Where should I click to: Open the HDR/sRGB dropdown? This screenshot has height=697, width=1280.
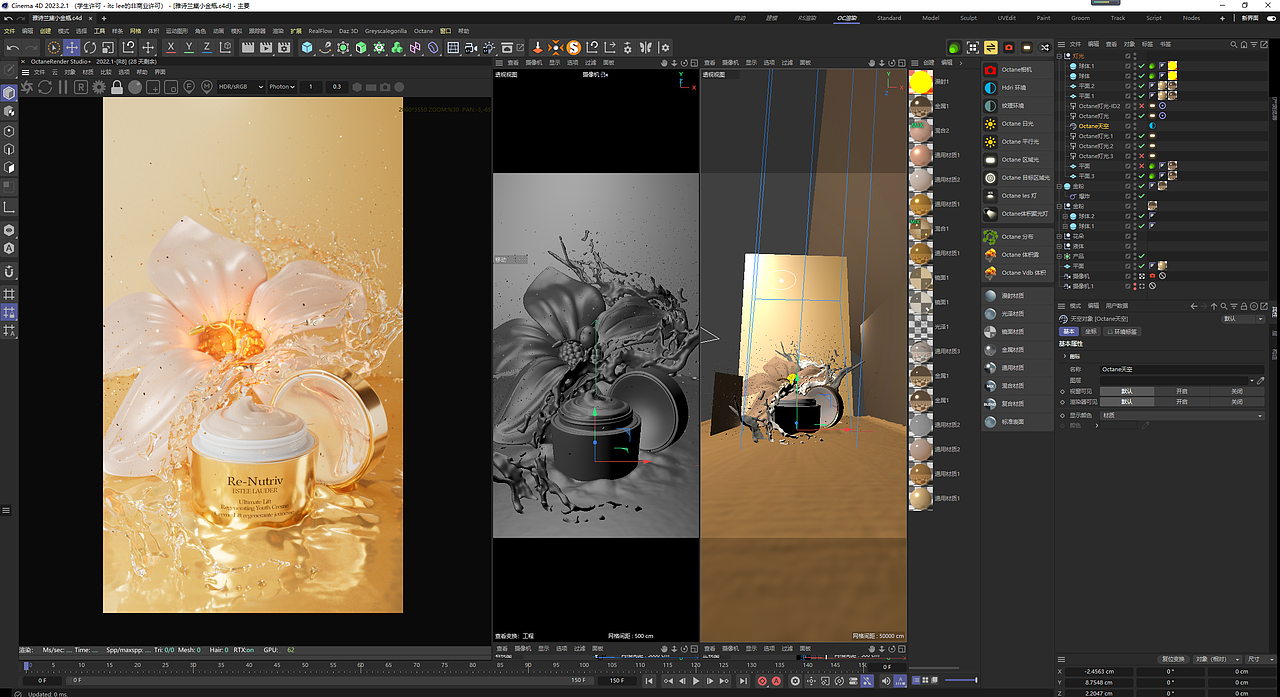(242, 87)
